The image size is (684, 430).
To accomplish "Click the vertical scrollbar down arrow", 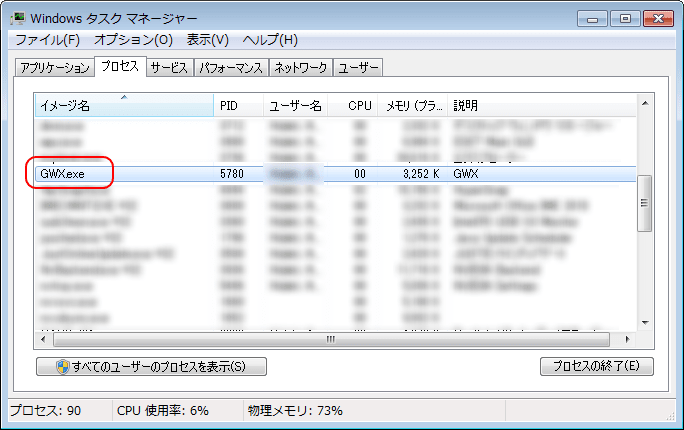I will (x=645, y=323).
